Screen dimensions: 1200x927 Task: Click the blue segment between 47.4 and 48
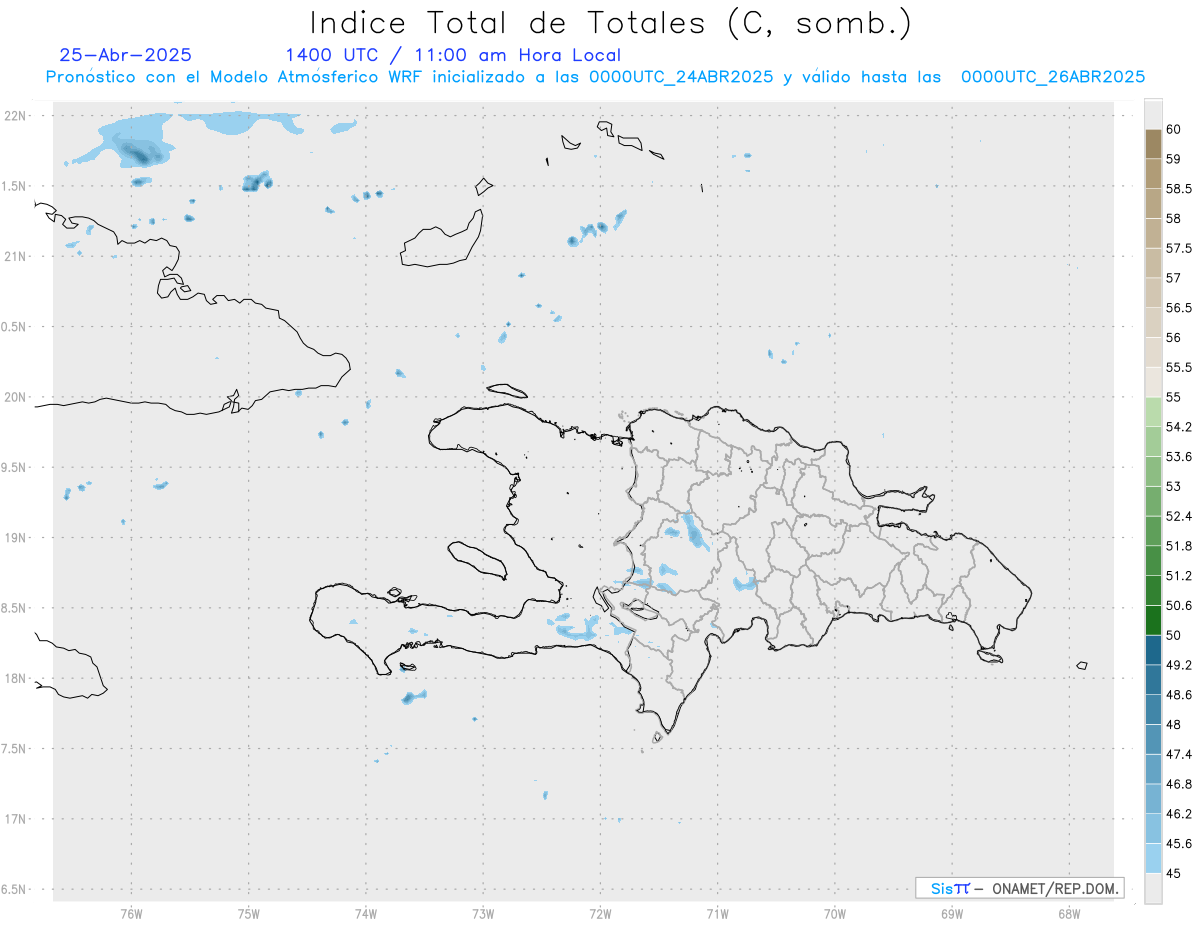click(x=1153, y=739)
